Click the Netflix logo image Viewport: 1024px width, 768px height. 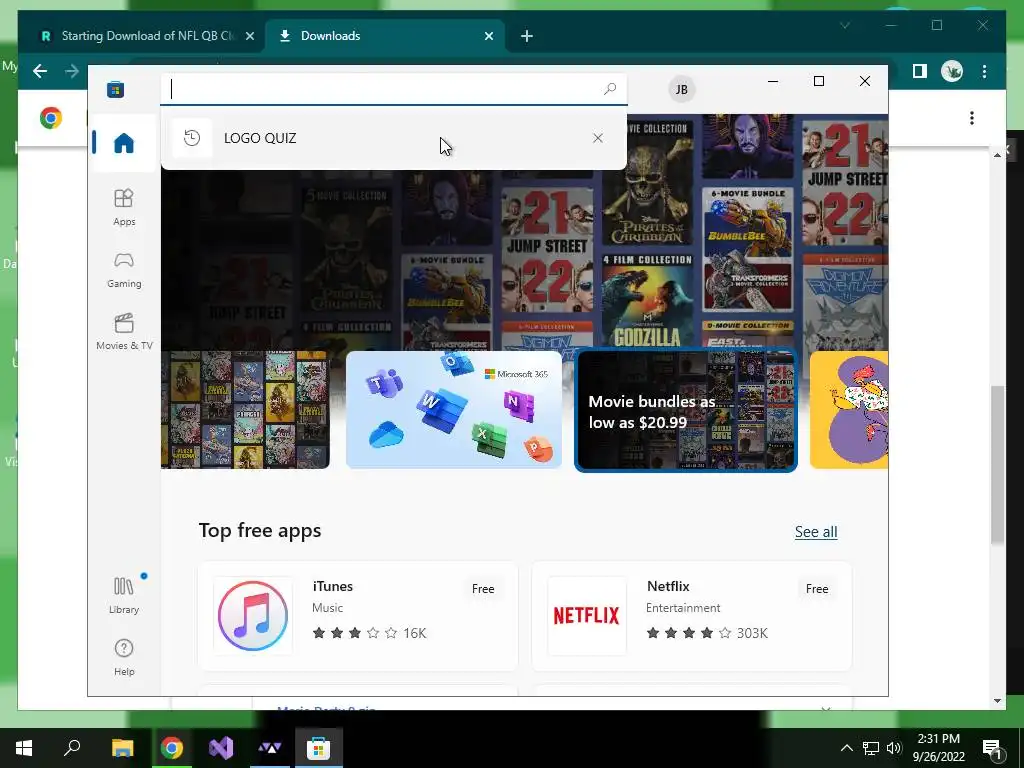pyautogui.click(x=586, y=616)
